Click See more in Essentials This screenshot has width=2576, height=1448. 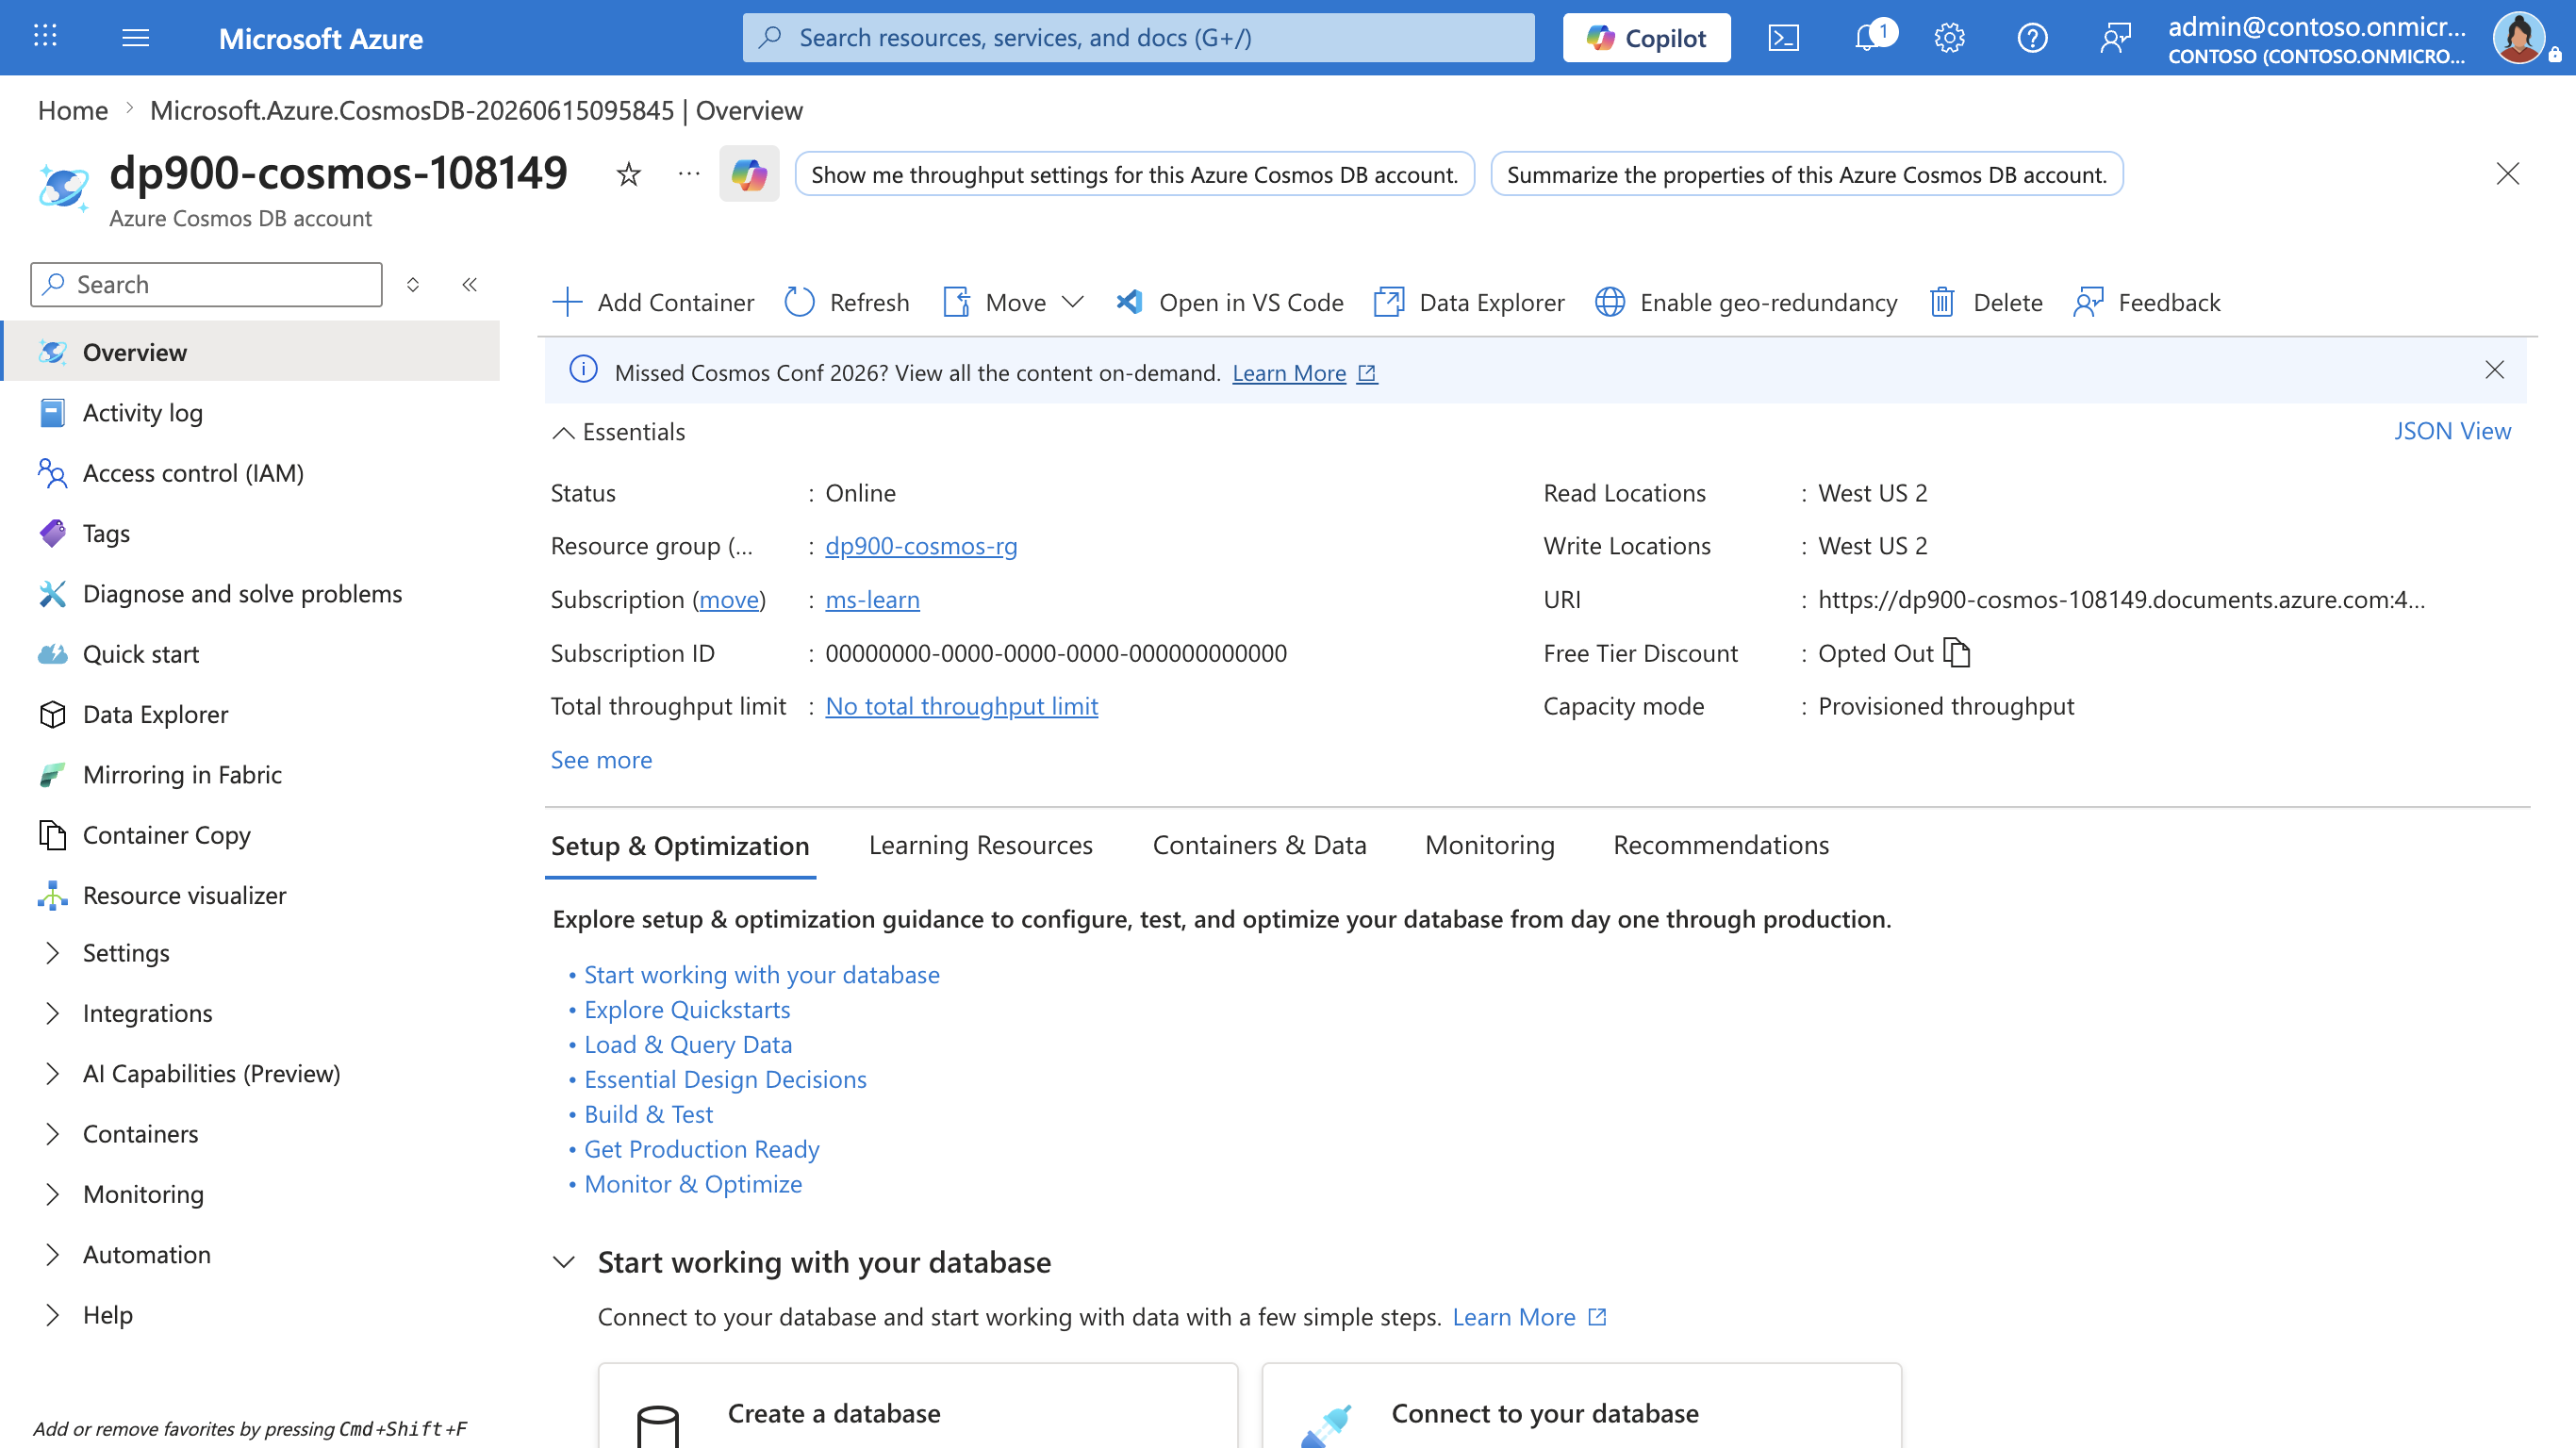pyautogui.click(x=601, y=760)
